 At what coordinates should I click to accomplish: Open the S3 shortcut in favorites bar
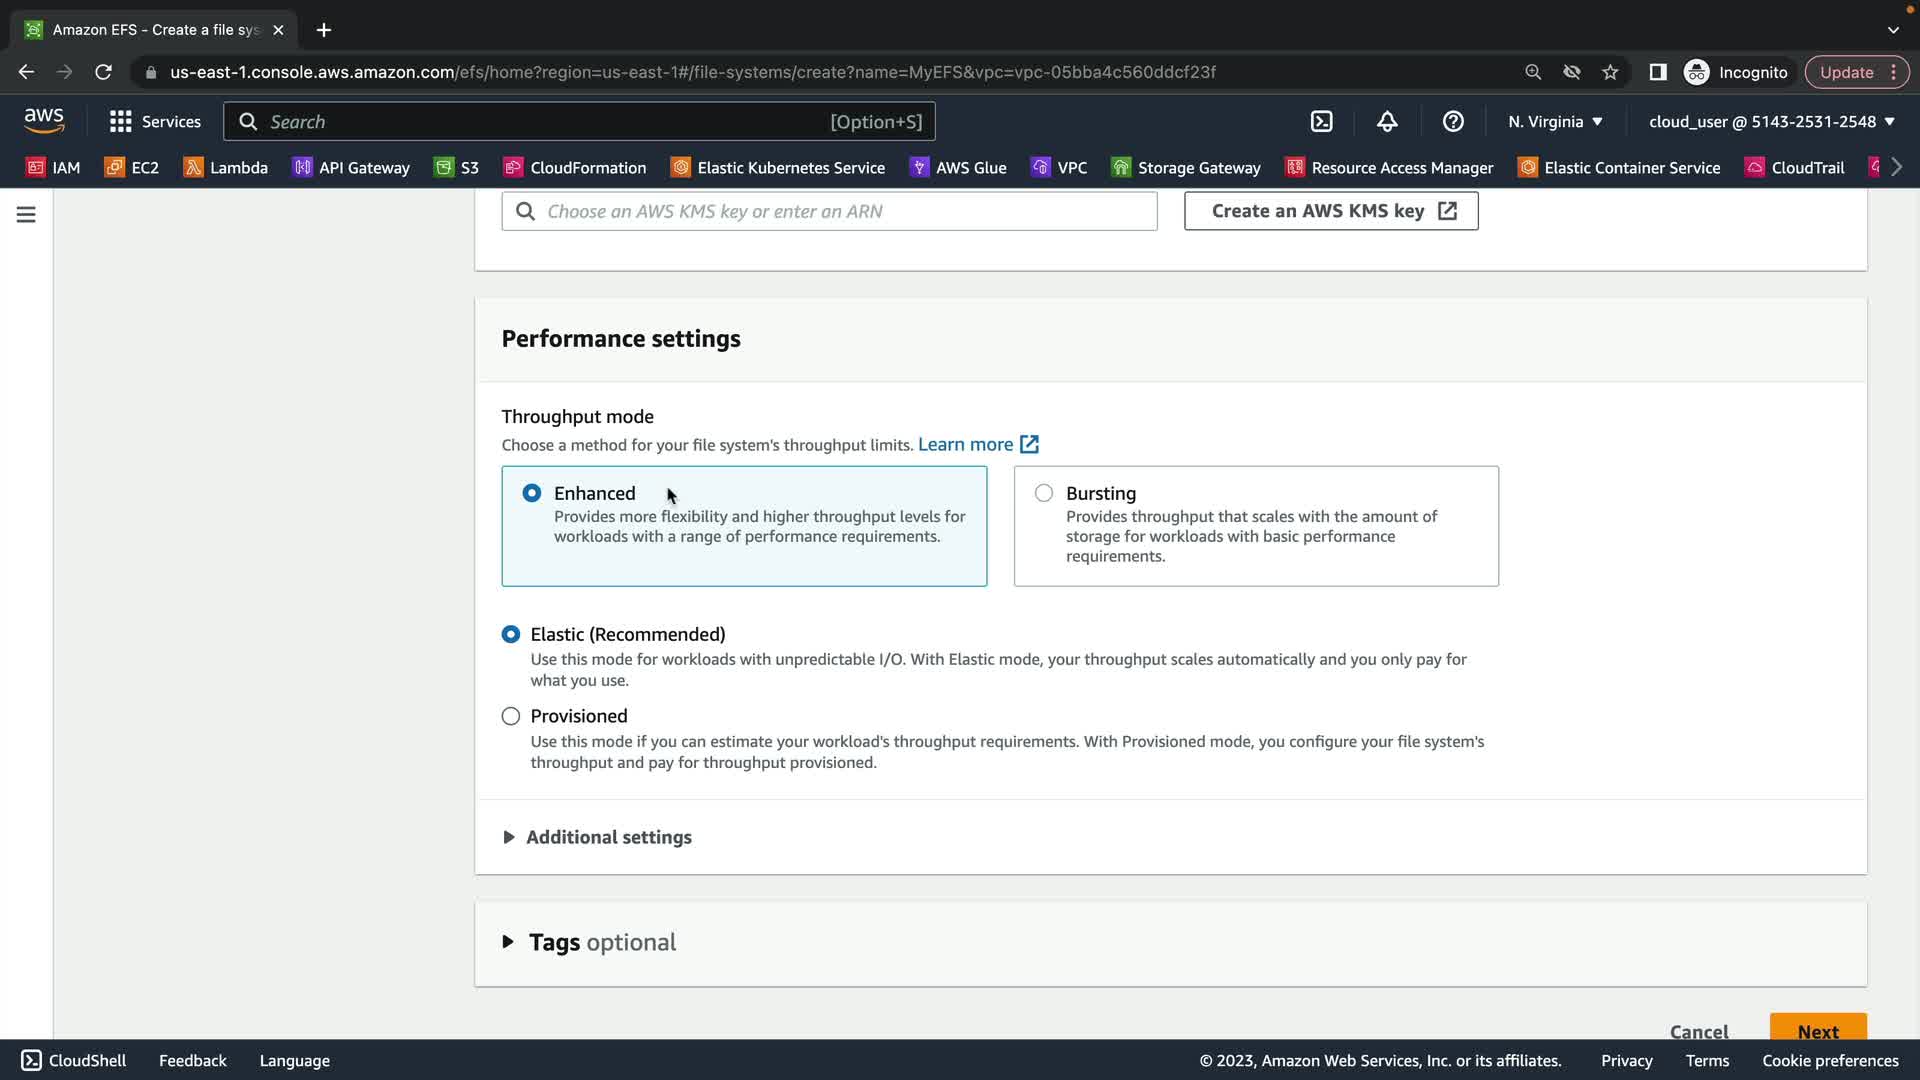pos(456,168)
